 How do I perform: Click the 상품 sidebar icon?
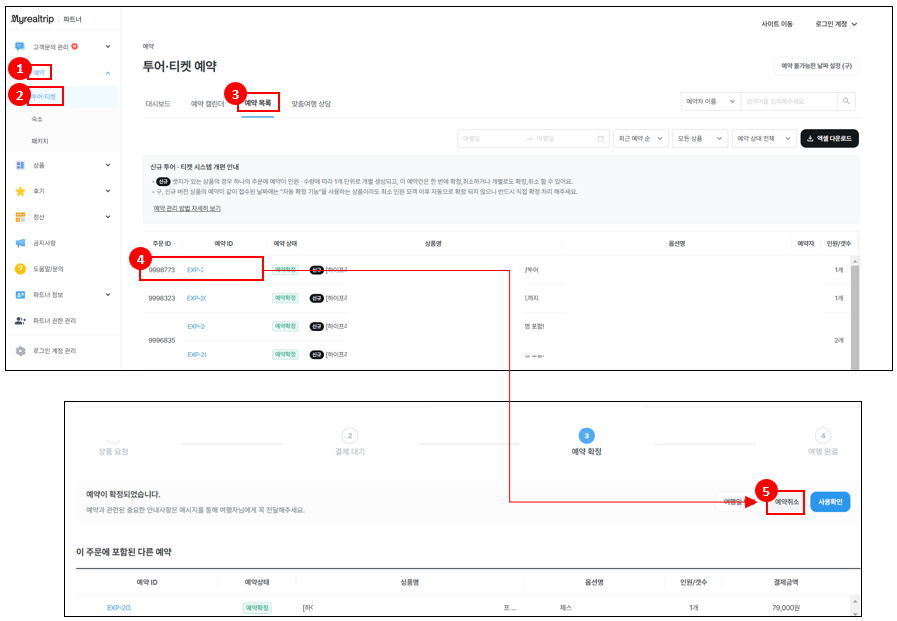[20, 165]
